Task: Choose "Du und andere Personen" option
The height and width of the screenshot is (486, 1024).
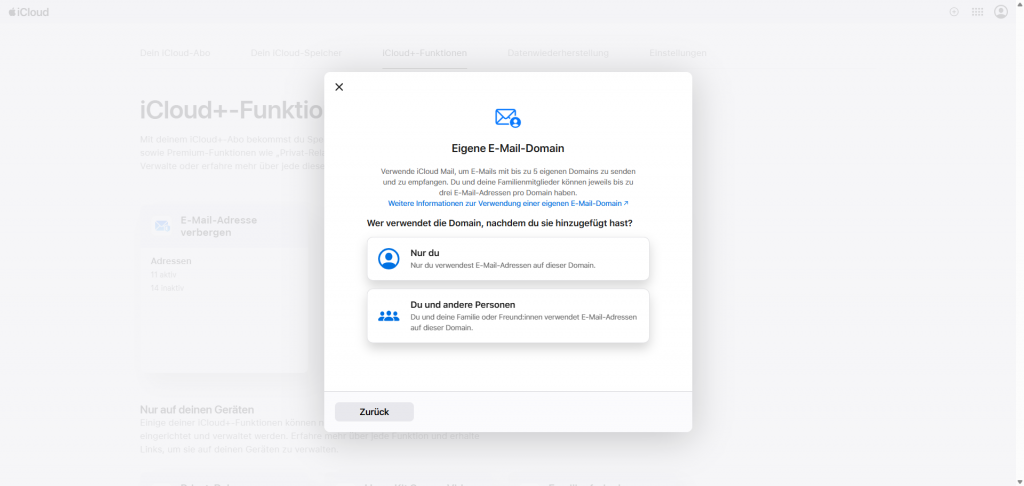Action: click(x=508, y=316)
